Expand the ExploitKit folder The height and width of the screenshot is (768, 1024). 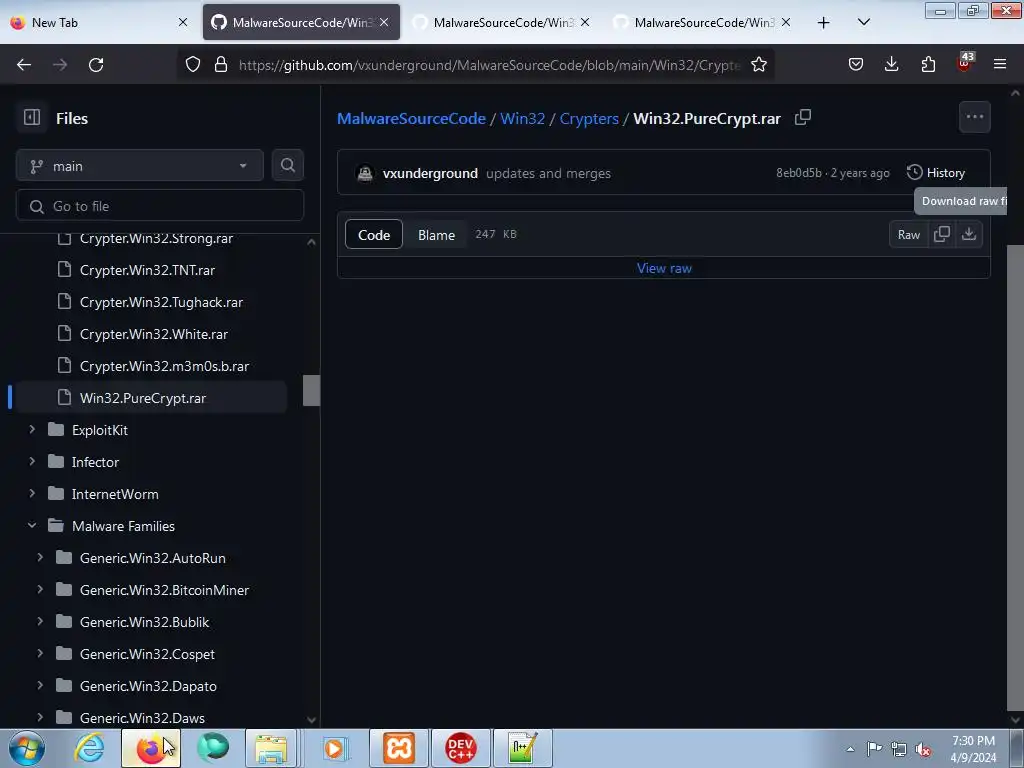pyautogui.click(x=32, y=430)
